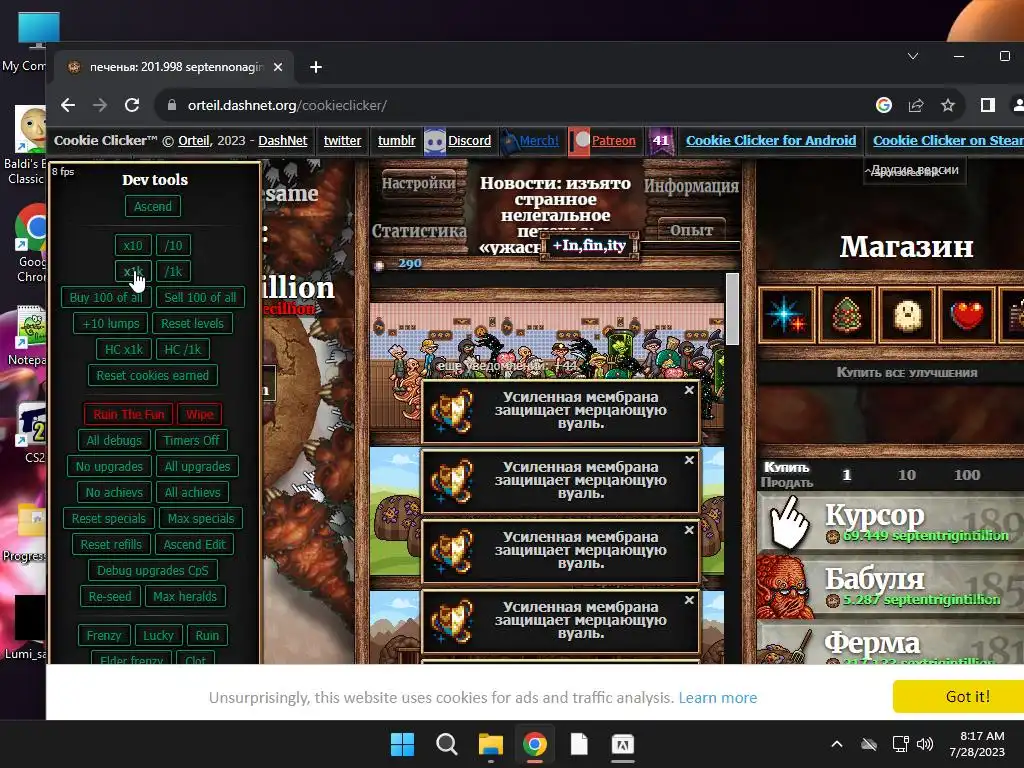This screenshot has height=768, width=1024.
Task: Click the building rows scrollbar
Action: tap(732, 309)
